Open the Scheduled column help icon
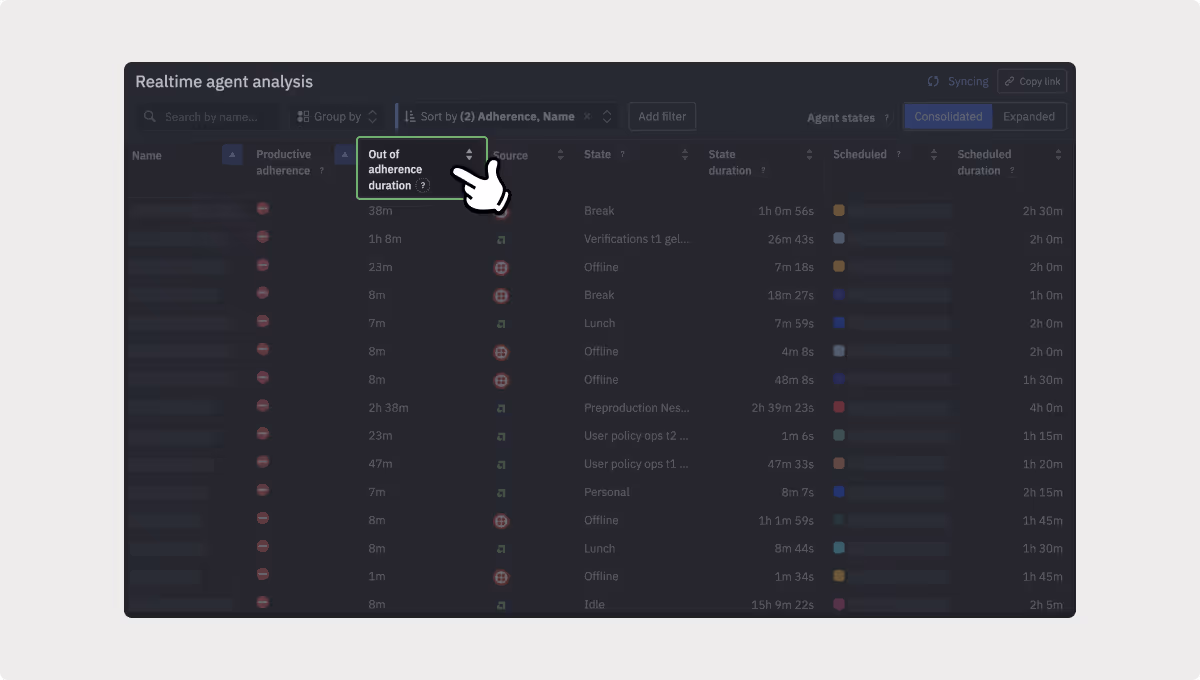 click(x=898, y=155)
